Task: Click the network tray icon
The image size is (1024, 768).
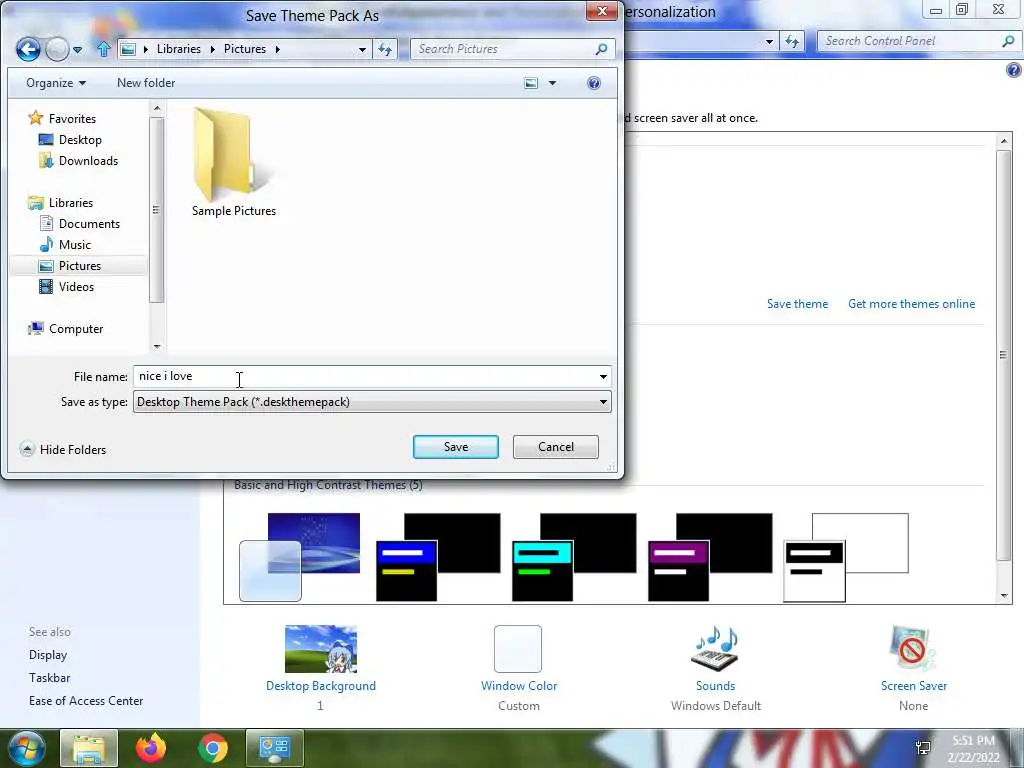Action: 923,747
